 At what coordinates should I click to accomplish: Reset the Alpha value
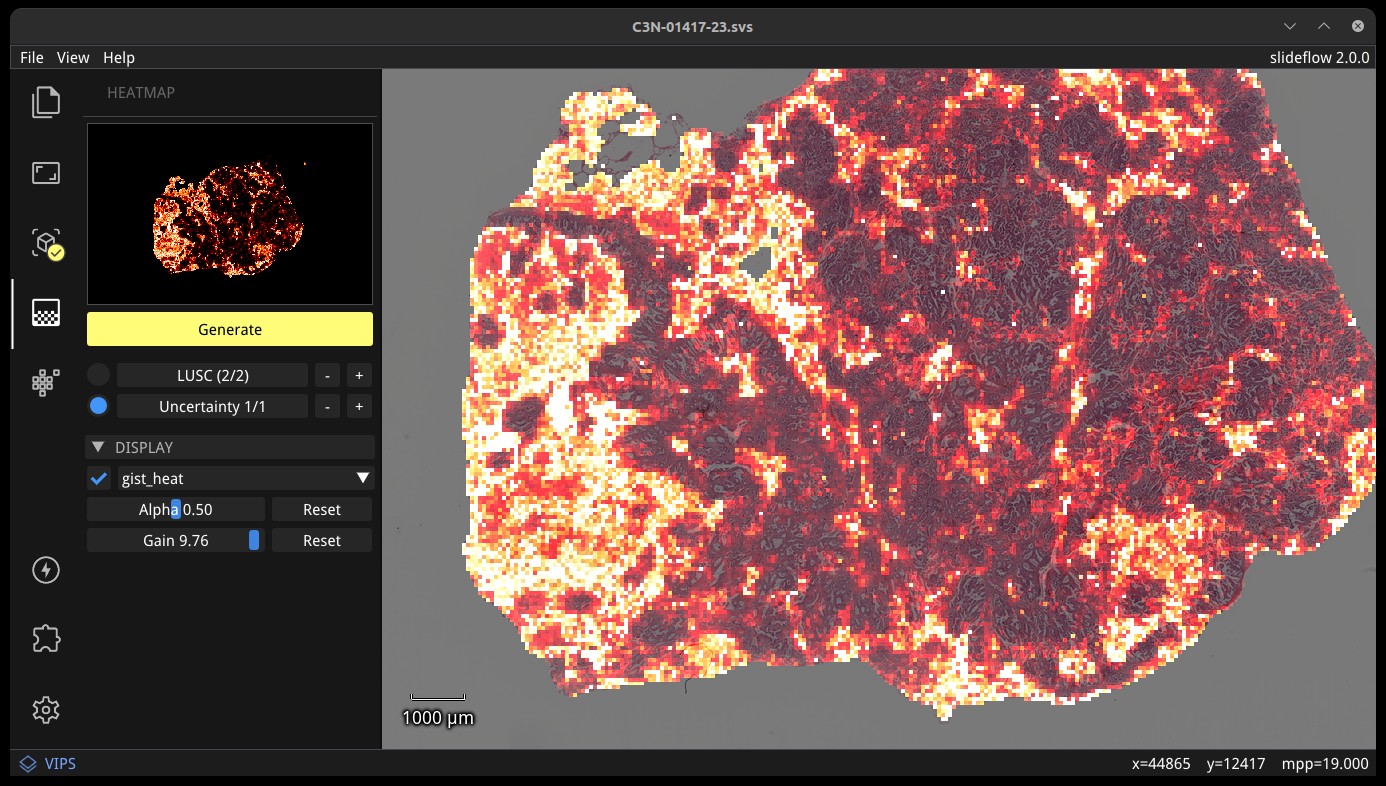click(322, 509)
